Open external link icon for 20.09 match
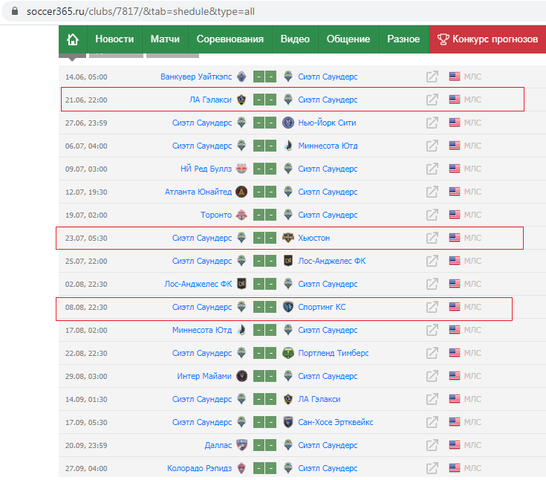The image size is (546, 480). click(x=432, y=445)
